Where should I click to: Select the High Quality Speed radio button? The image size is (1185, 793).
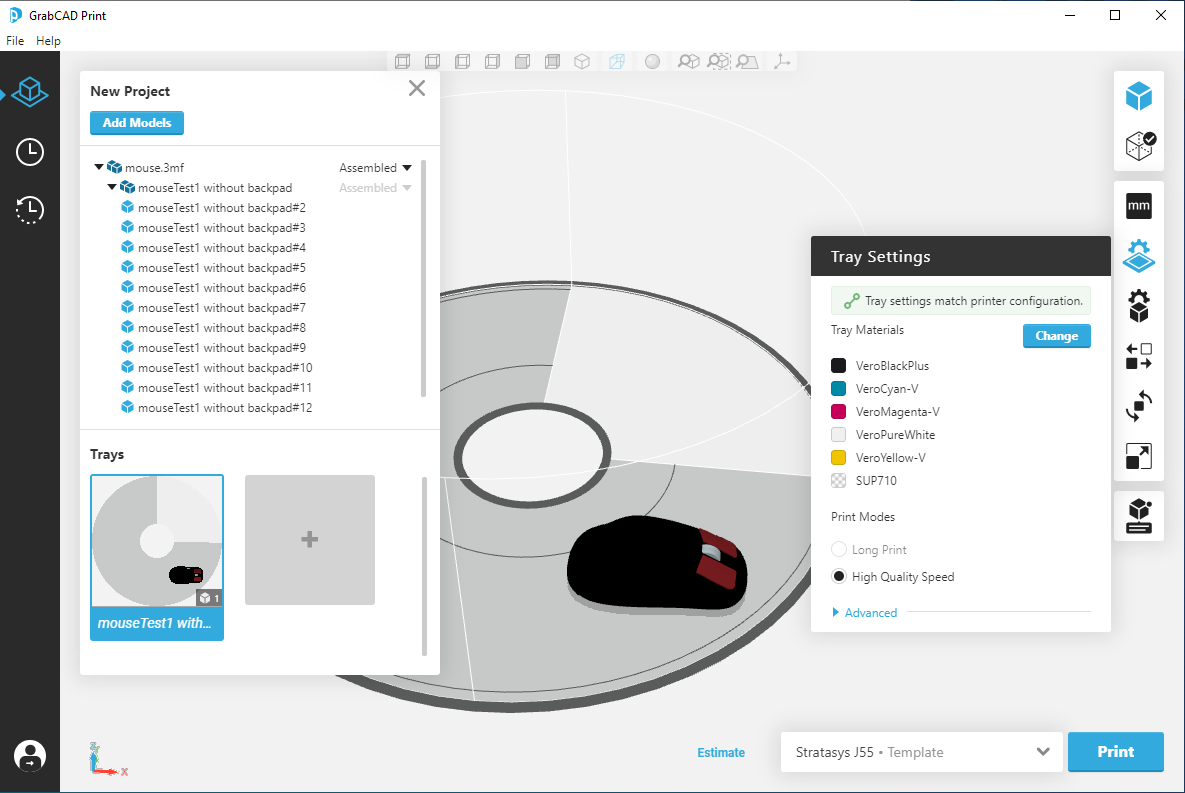tap(838, 576)
